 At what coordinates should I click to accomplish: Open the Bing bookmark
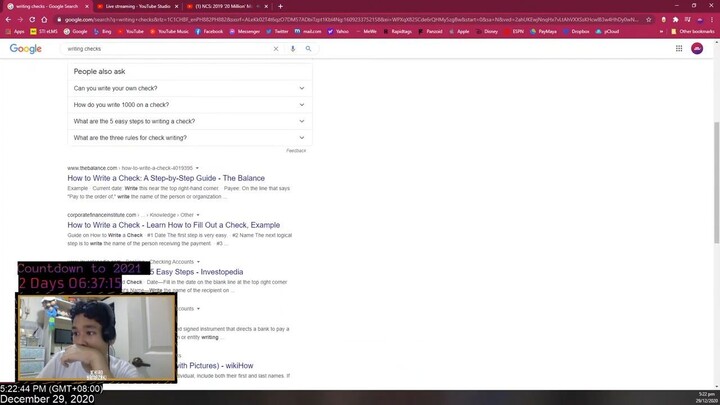[102, 32]
